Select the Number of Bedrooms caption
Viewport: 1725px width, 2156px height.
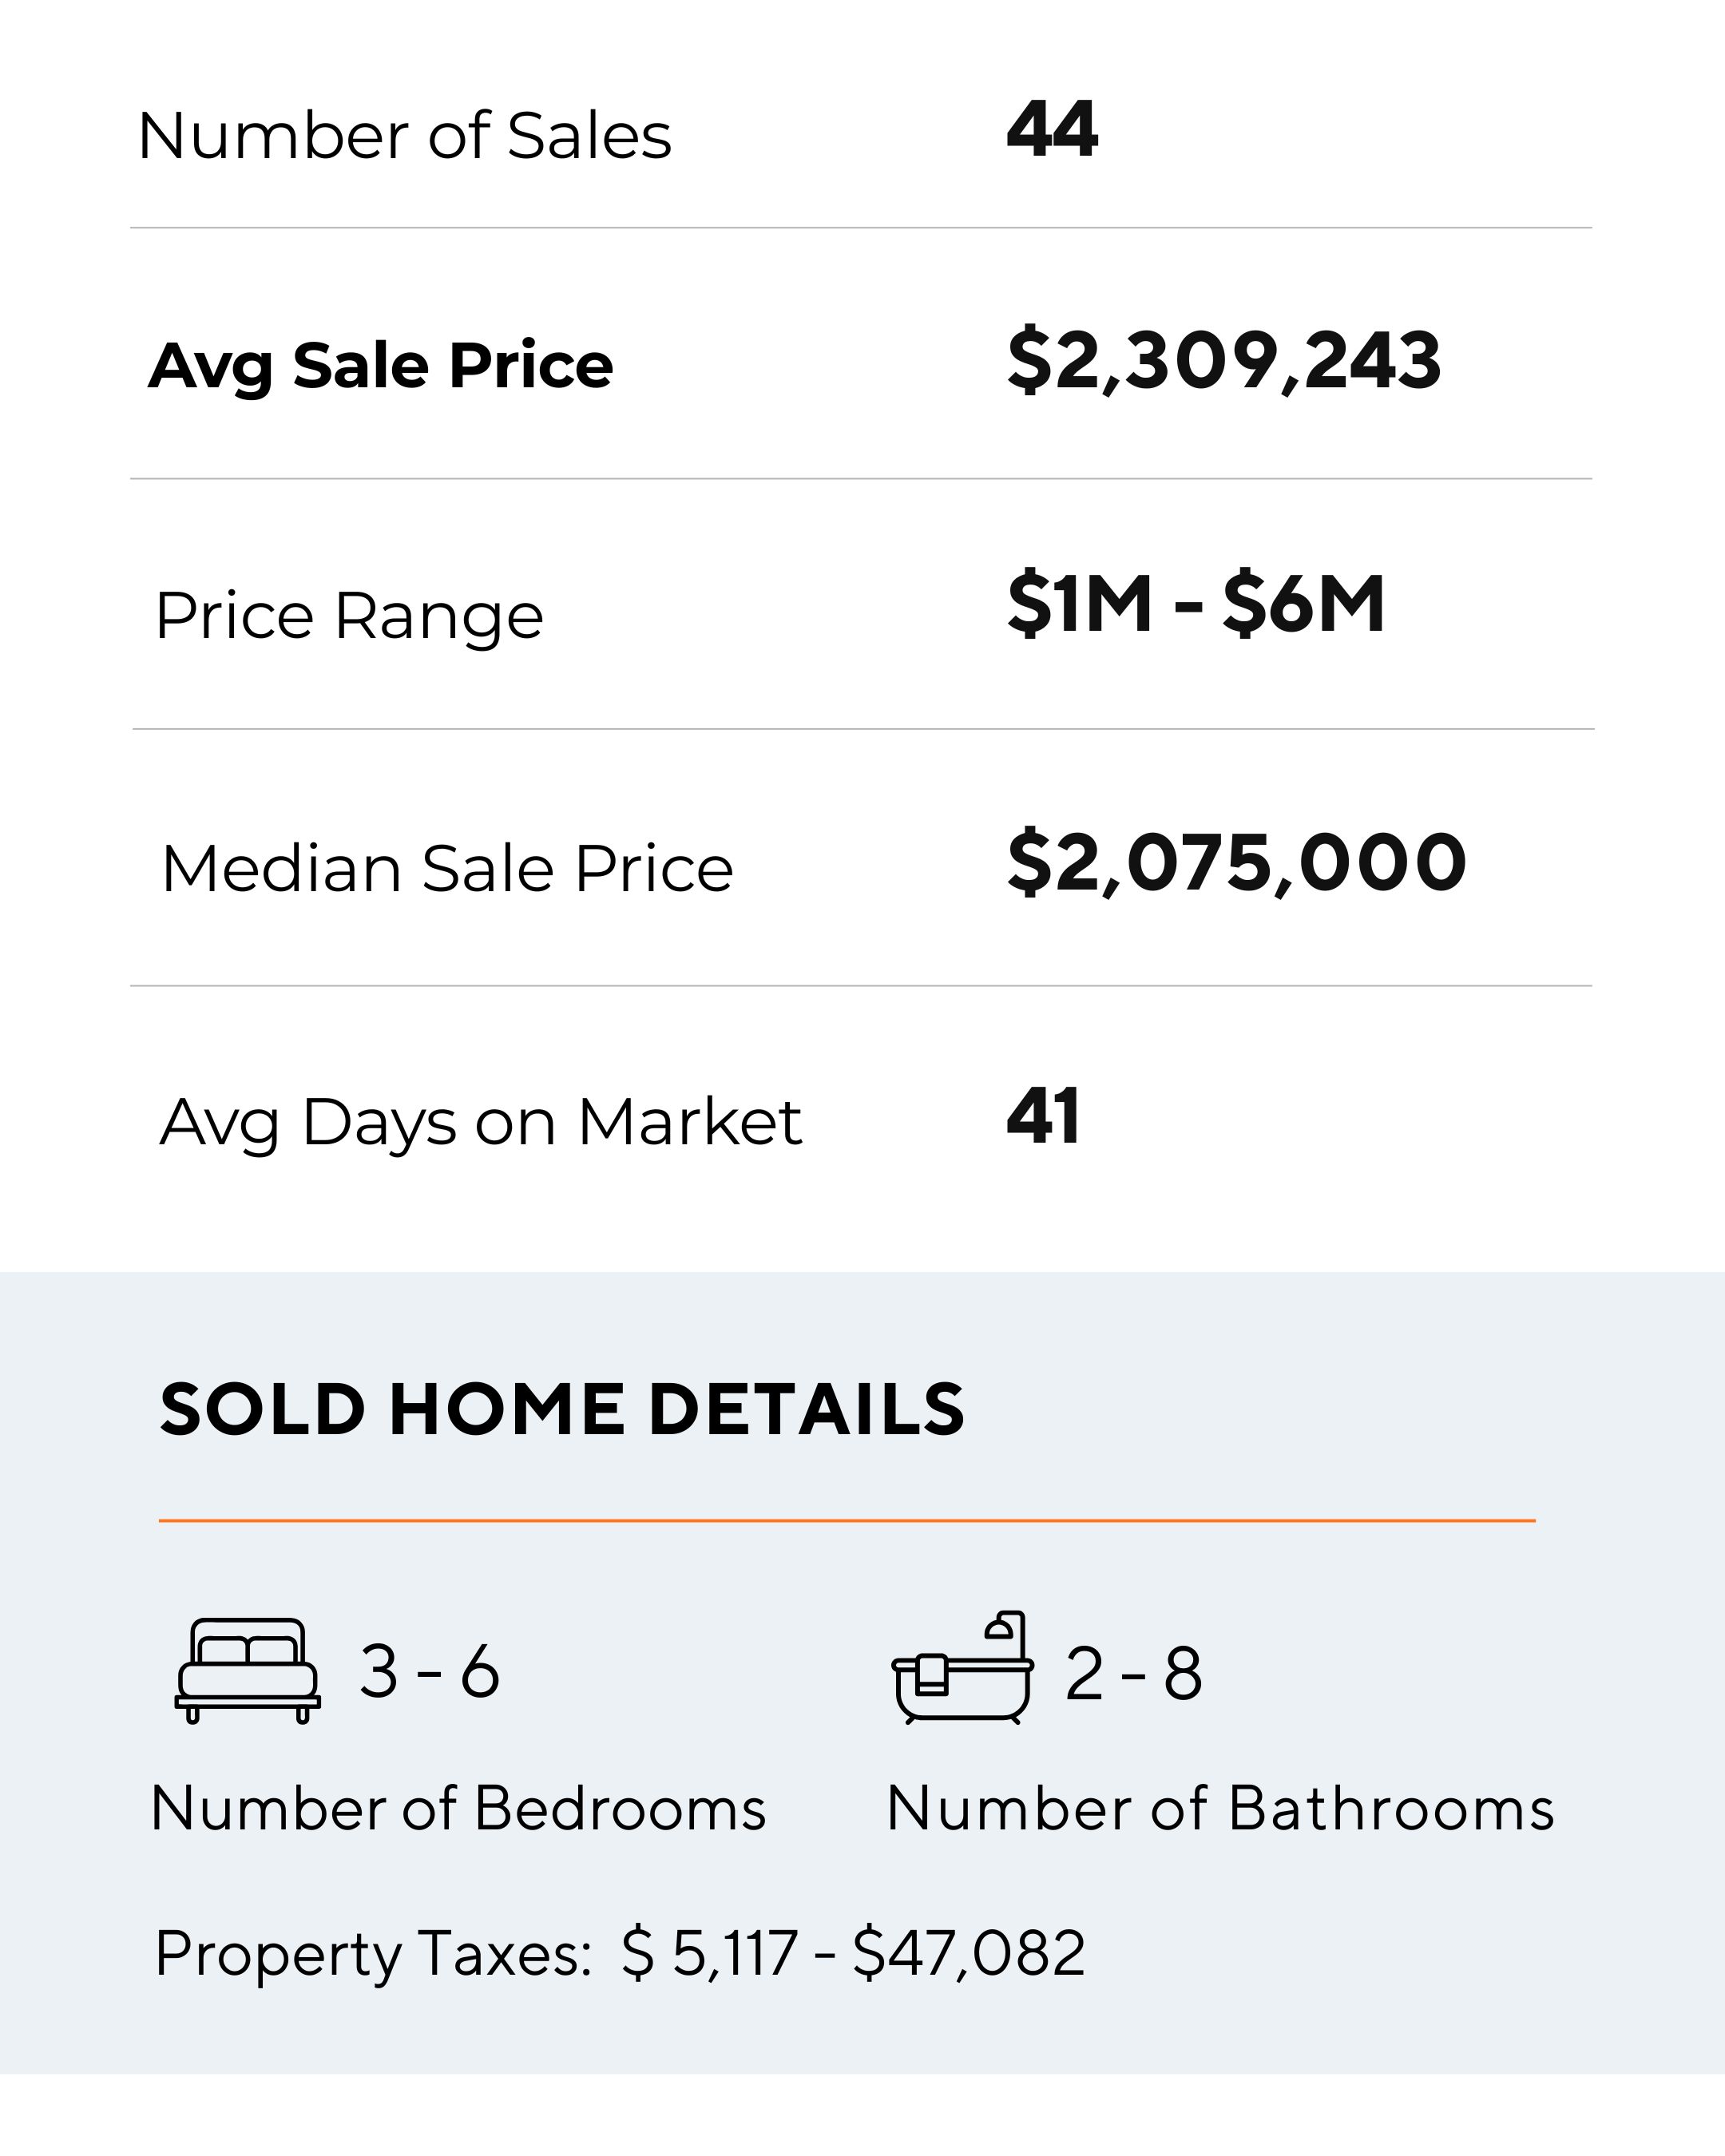pyautogui.click(x=458, y=1809)
